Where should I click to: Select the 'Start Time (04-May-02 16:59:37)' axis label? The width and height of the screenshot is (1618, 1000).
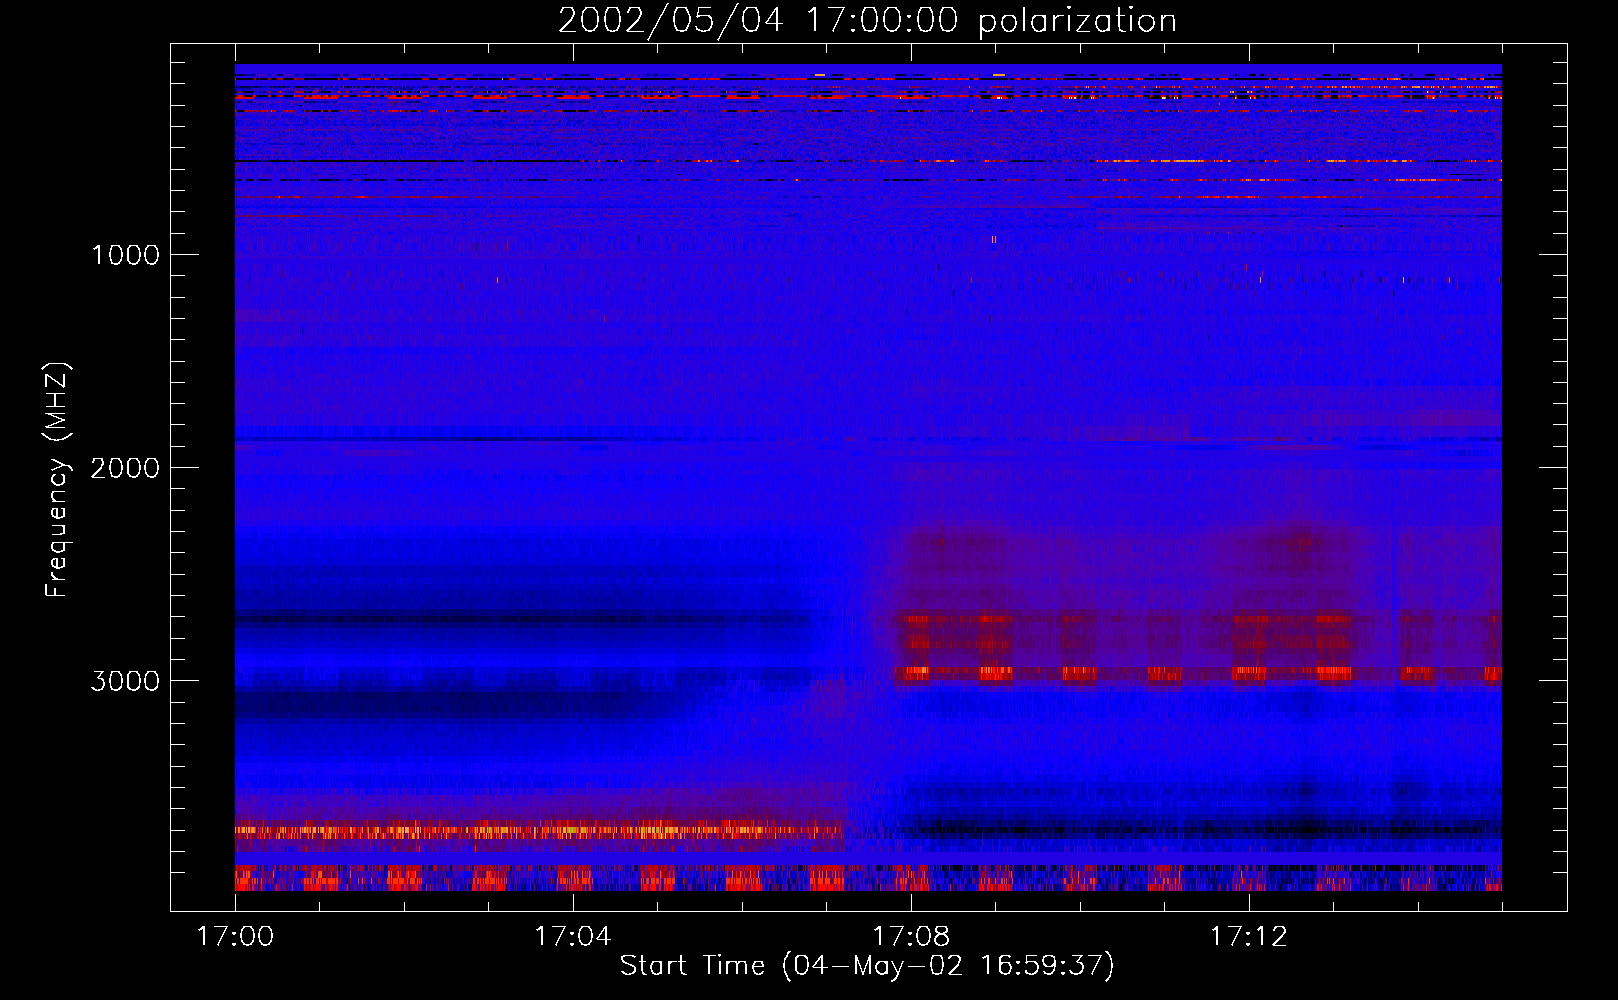(867, 966)
